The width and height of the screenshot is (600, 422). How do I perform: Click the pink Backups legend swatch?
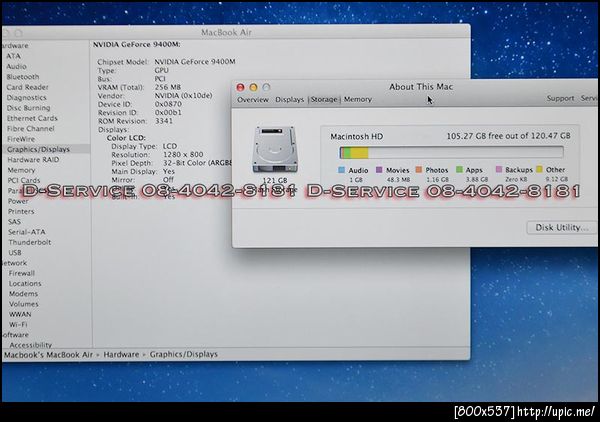(x=499, y=169)
